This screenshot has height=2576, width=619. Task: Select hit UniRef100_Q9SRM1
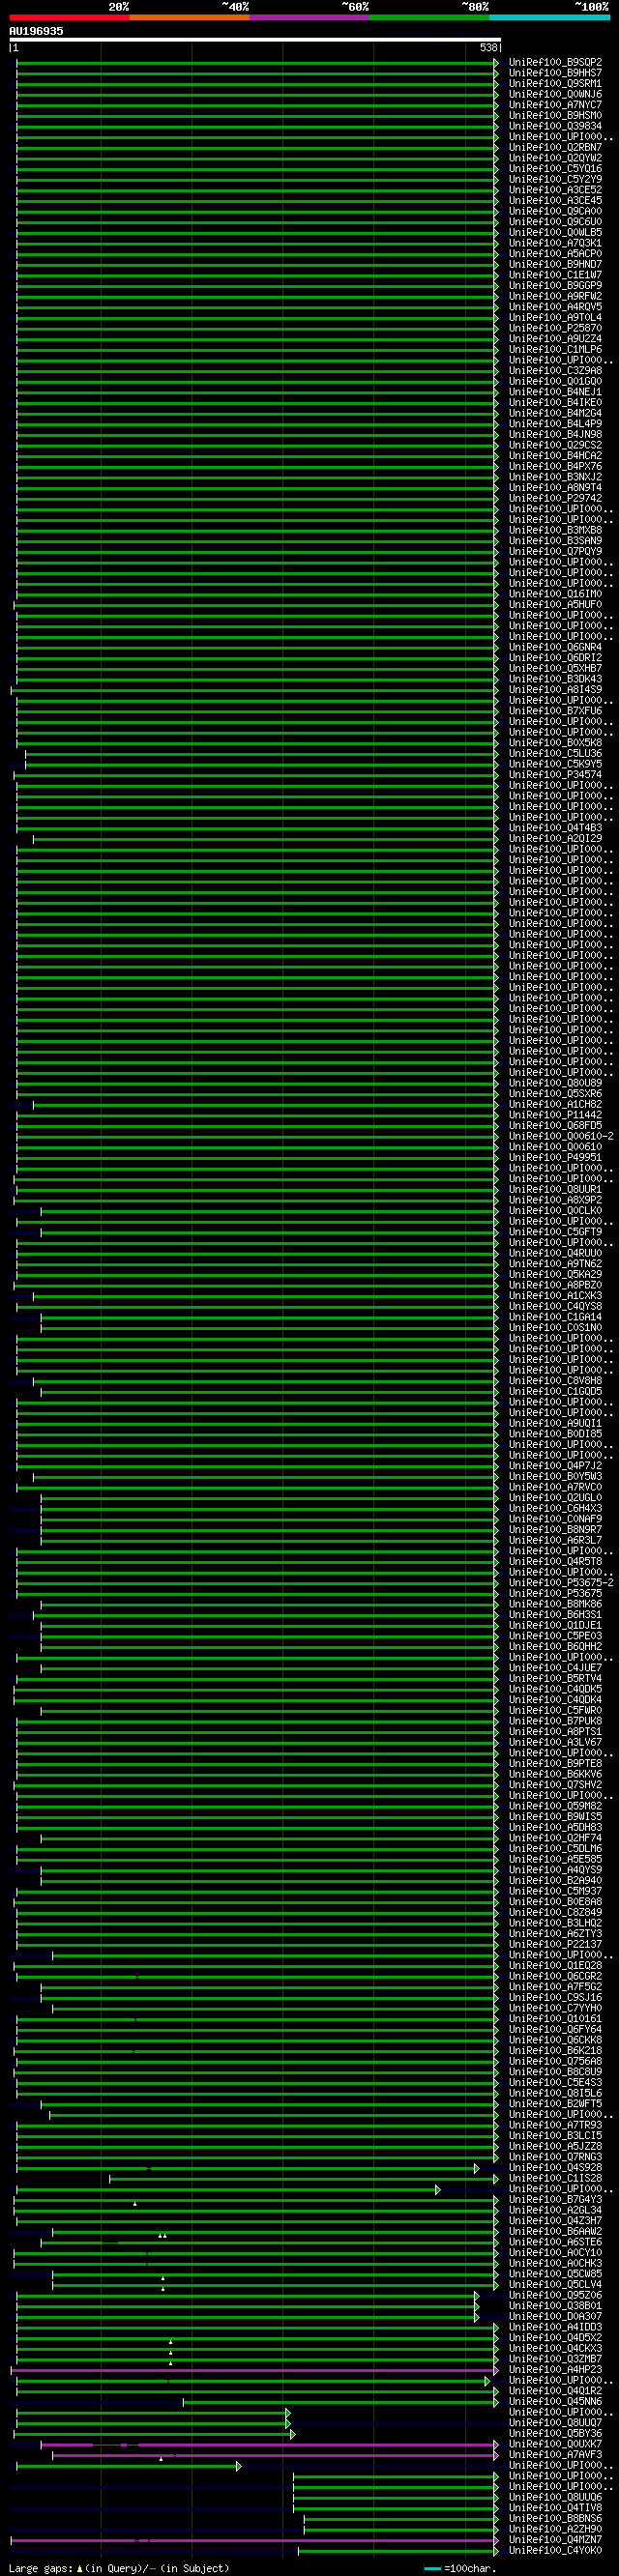click(x=555, y=84)
